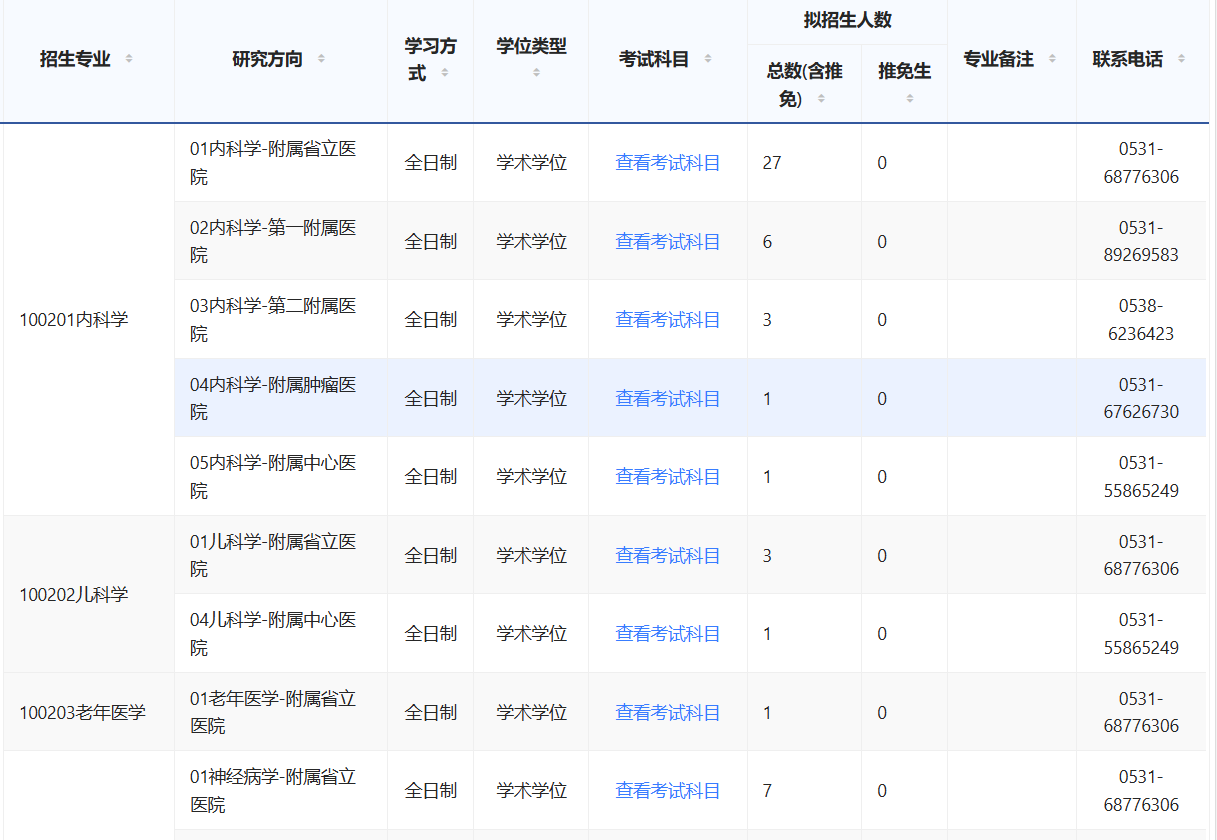Click sort arrows under 学位类型 header
The height and width of the screenshot is (840, 1217).
(536, 72)
